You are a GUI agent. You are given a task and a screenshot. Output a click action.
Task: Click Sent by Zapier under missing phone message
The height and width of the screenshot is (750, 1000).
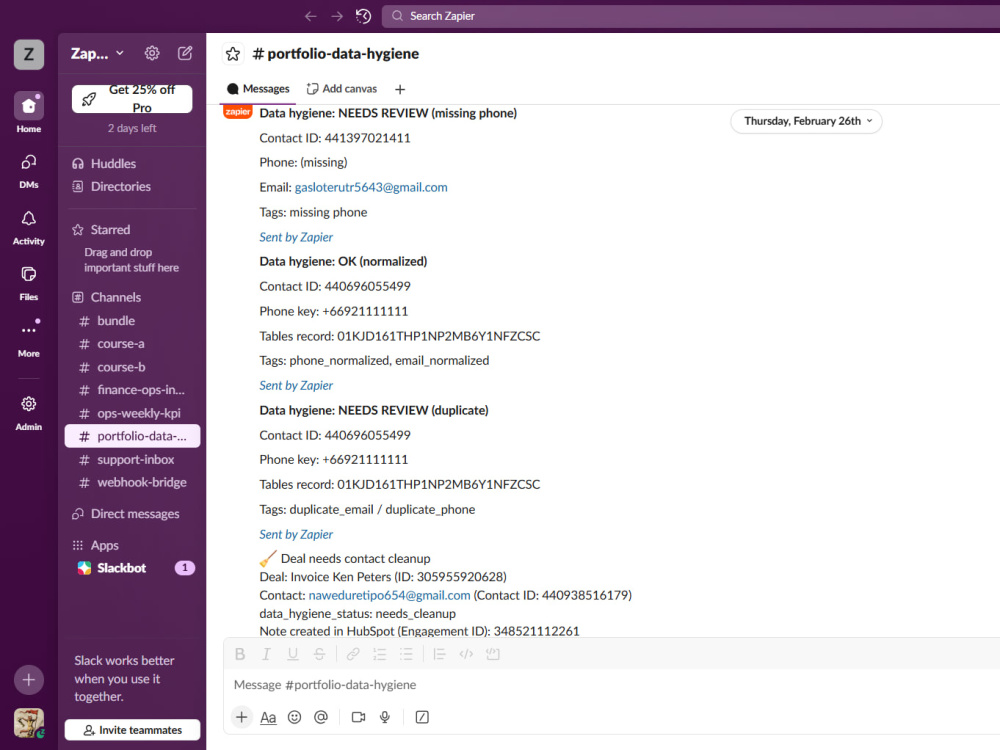point(296,237)
